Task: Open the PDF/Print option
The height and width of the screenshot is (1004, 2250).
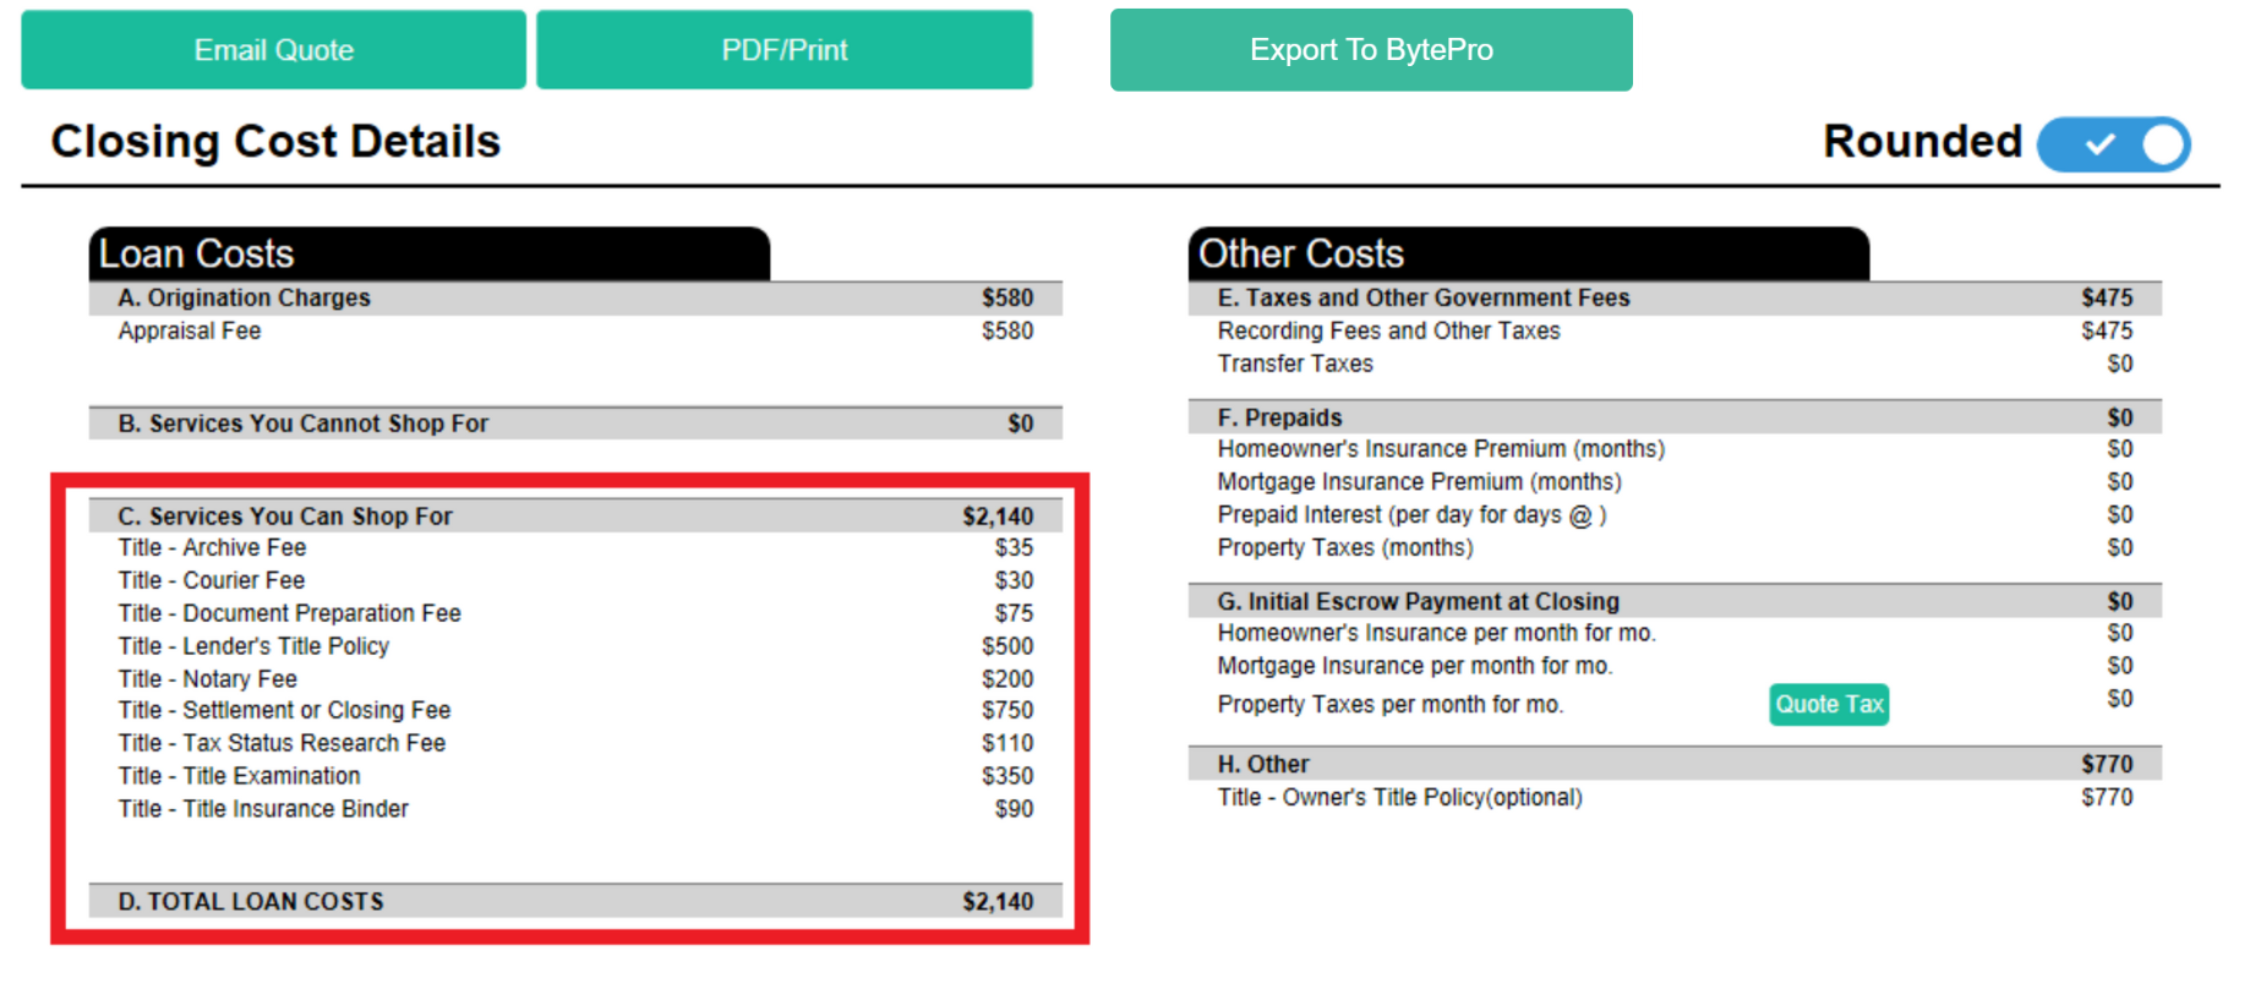Action: coord(784,50)
